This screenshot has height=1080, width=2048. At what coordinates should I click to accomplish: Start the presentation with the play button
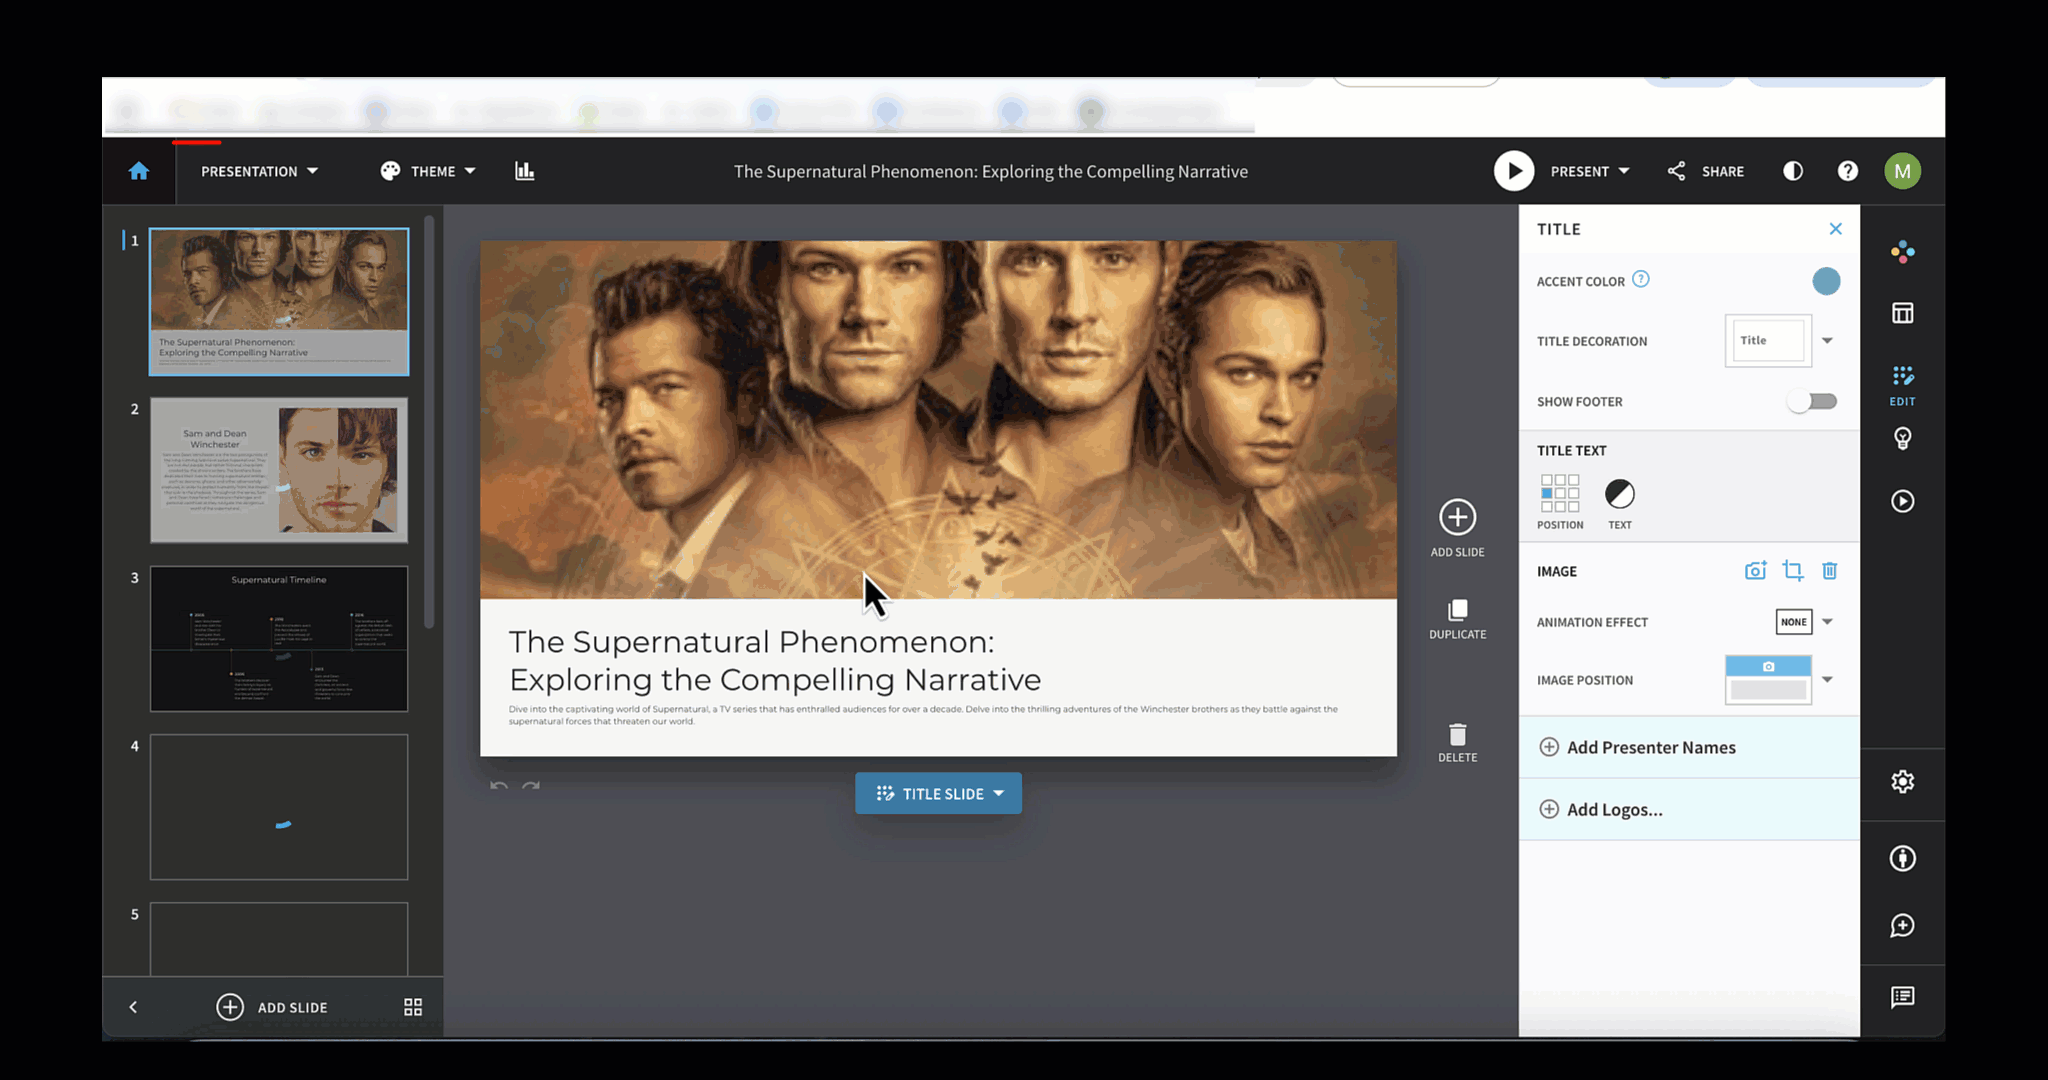click(1514, 171)
